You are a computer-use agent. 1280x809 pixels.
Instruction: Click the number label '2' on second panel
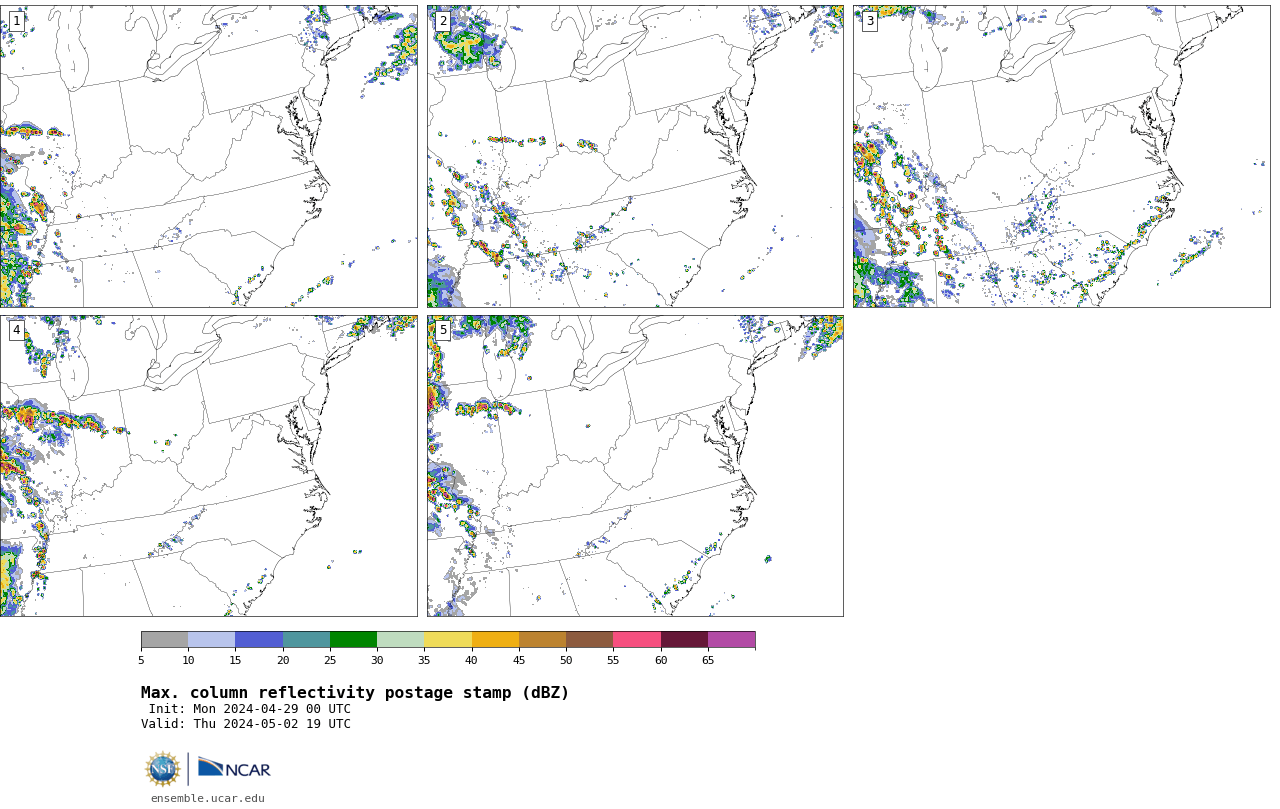tap(443, 21)
